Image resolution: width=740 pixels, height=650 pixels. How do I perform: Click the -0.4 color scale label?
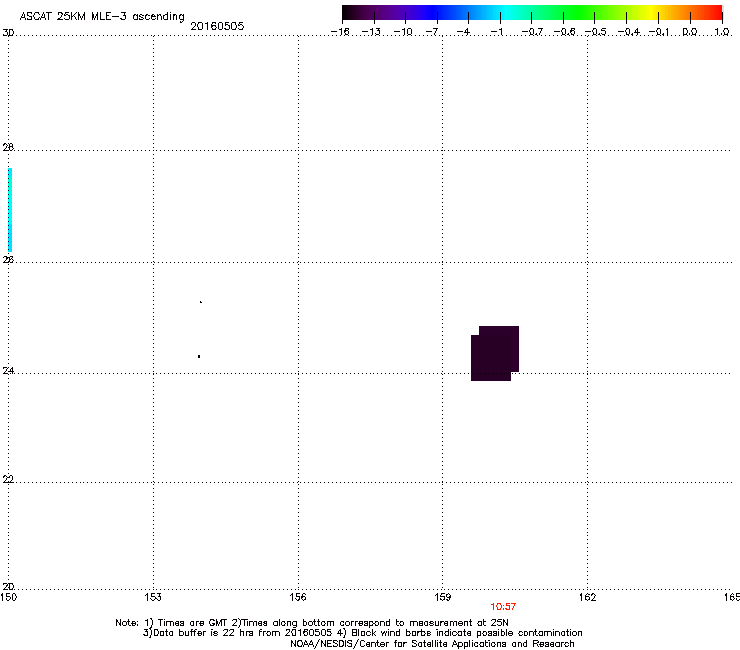tap(629, 32)
